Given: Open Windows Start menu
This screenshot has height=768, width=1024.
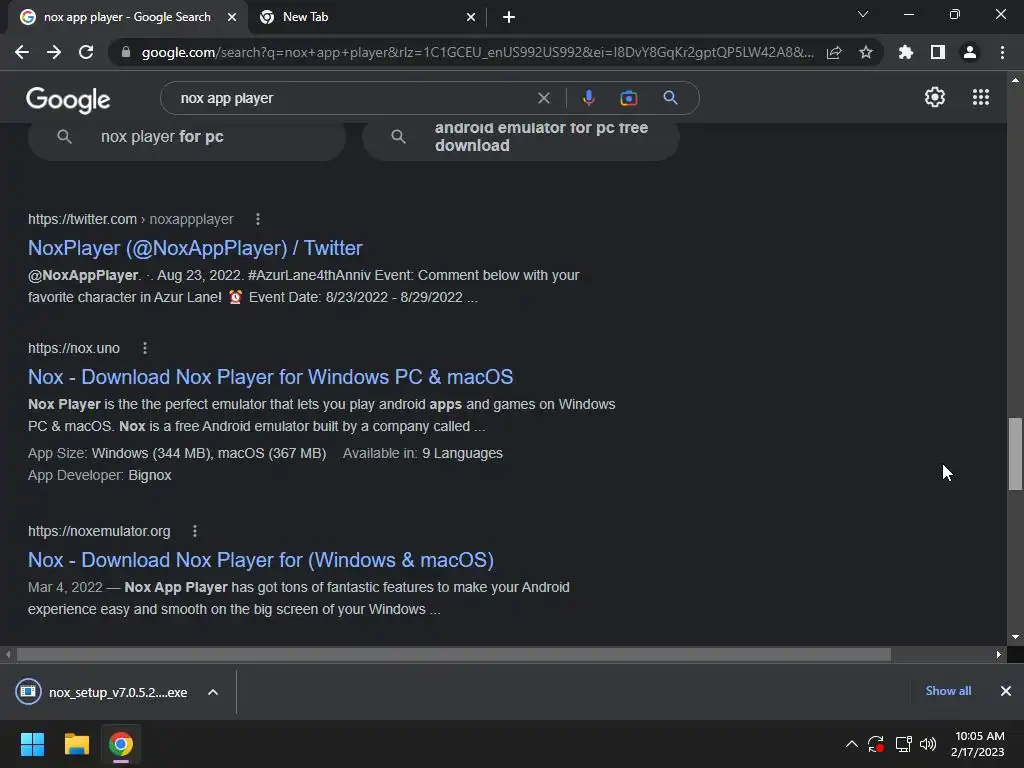Looking at the screenshot, I should [x=32, y=744].
